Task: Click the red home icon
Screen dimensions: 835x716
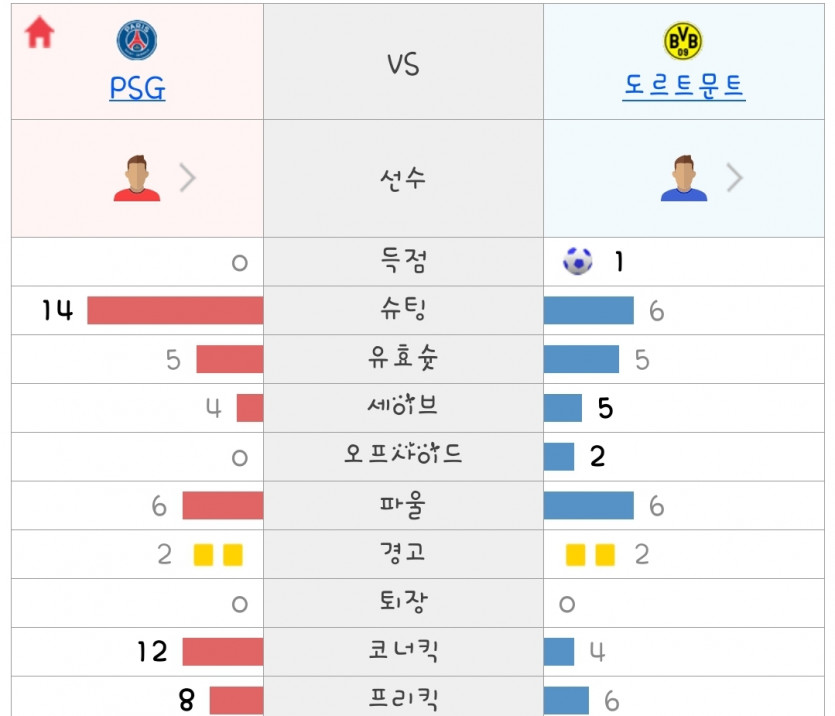Action: (x=39, y=32)
